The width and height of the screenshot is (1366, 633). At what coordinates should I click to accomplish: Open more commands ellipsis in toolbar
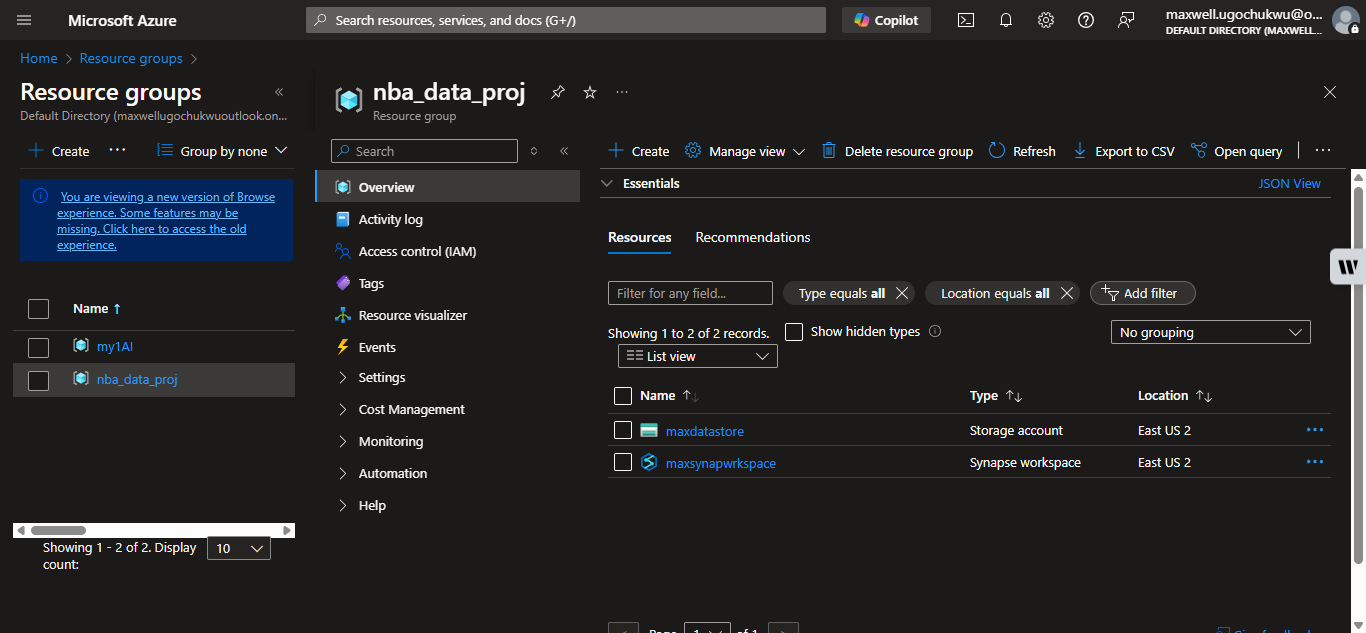coord(1323,150)
